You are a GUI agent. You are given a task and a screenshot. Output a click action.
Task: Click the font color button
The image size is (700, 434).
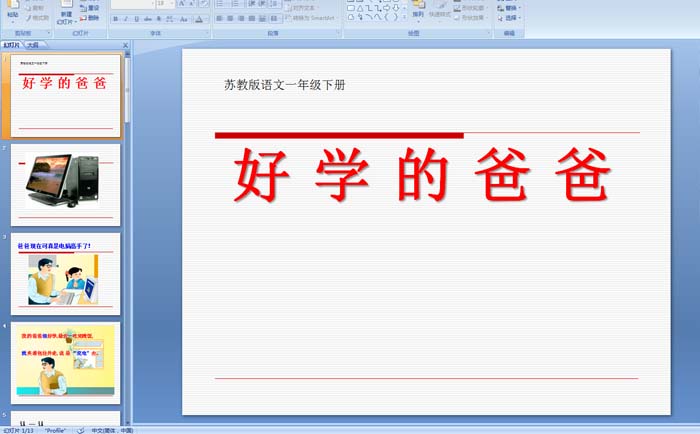199,19
